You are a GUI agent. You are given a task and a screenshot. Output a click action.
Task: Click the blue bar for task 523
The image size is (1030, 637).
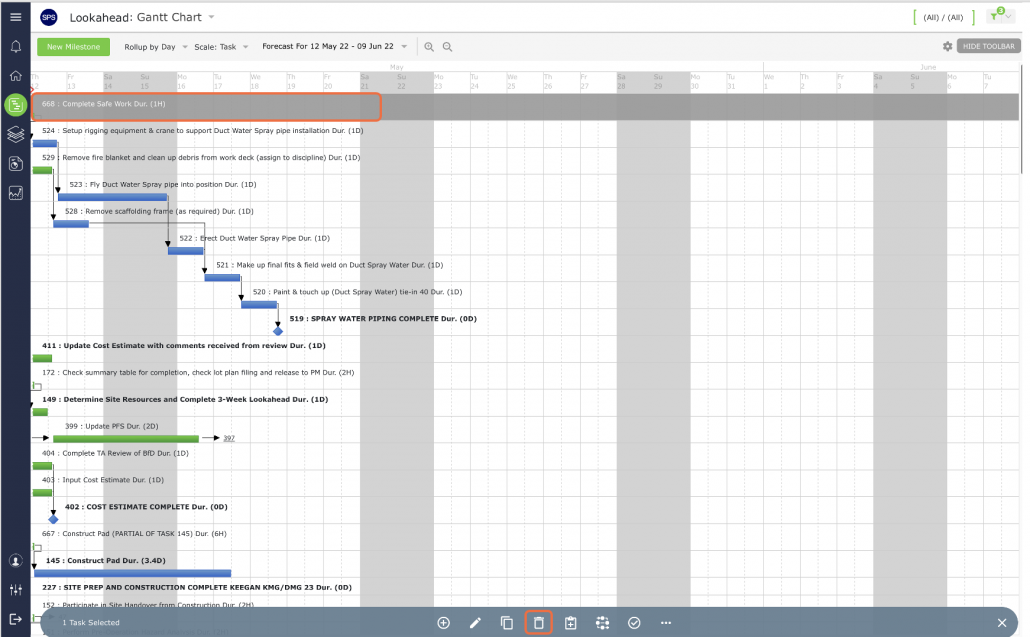coord(112,197)
